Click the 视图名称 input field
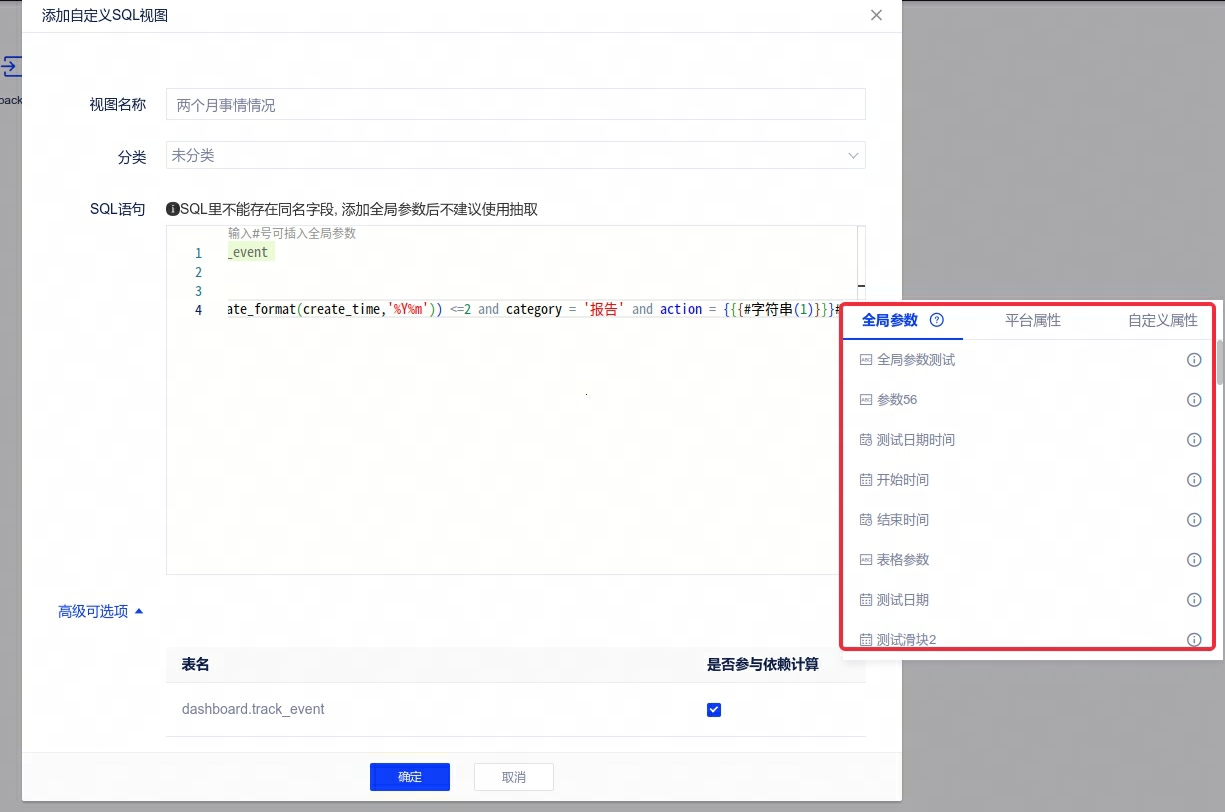 pyautogui.click(x=515, y=105)
